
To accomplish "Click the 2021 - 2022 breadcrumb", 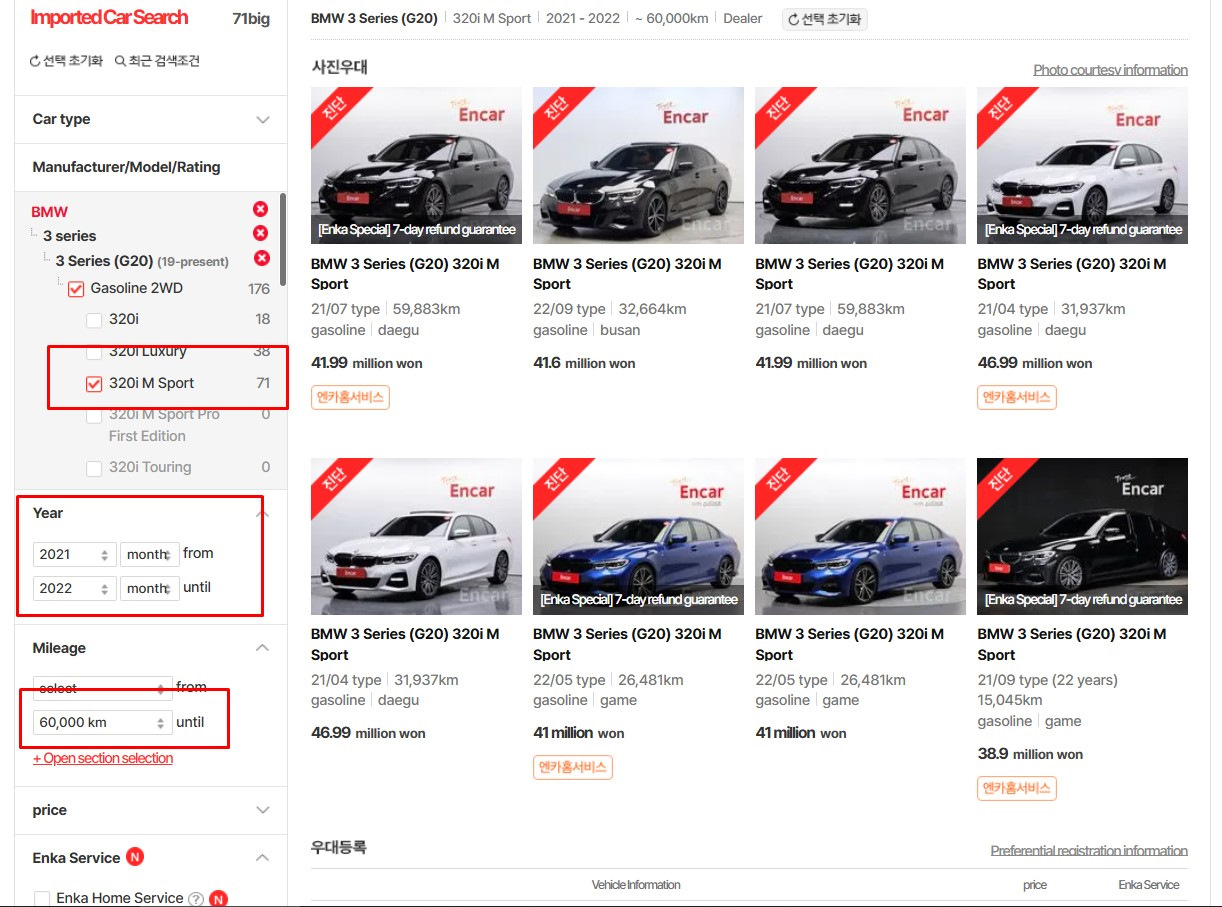I will click(x=583, y=19).
